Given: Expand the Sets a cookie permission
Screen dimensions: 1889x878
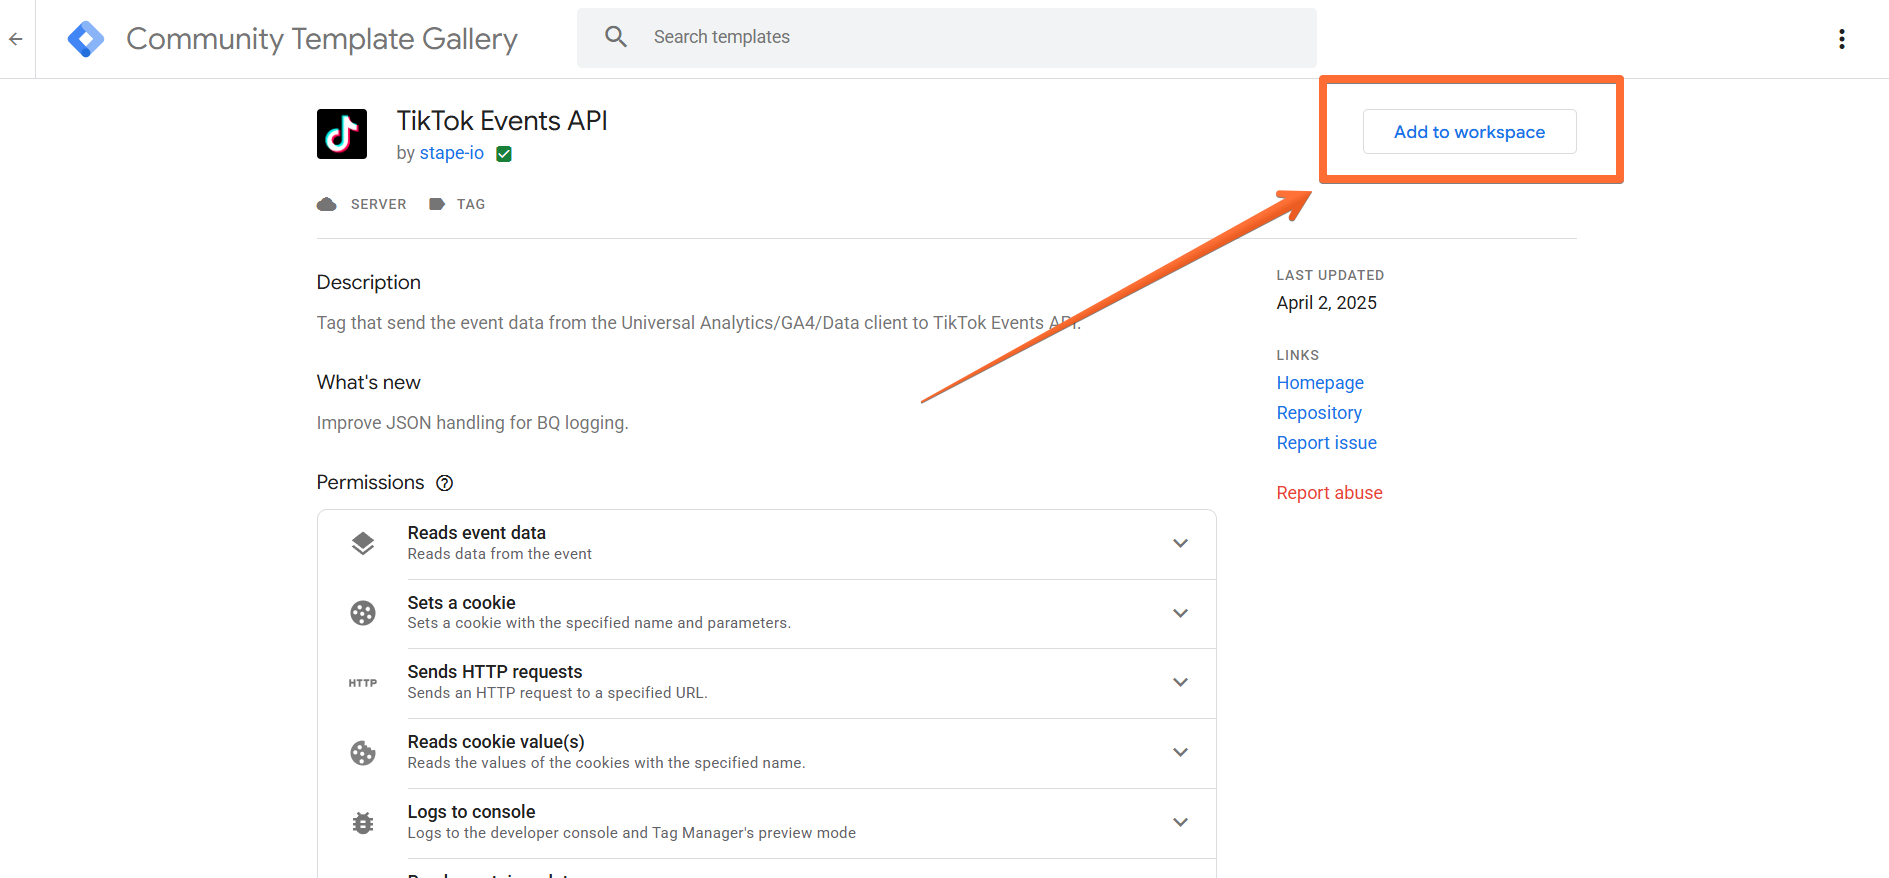Looking at the screenshot, I should pyautogui.click(x=1180, y=613).
